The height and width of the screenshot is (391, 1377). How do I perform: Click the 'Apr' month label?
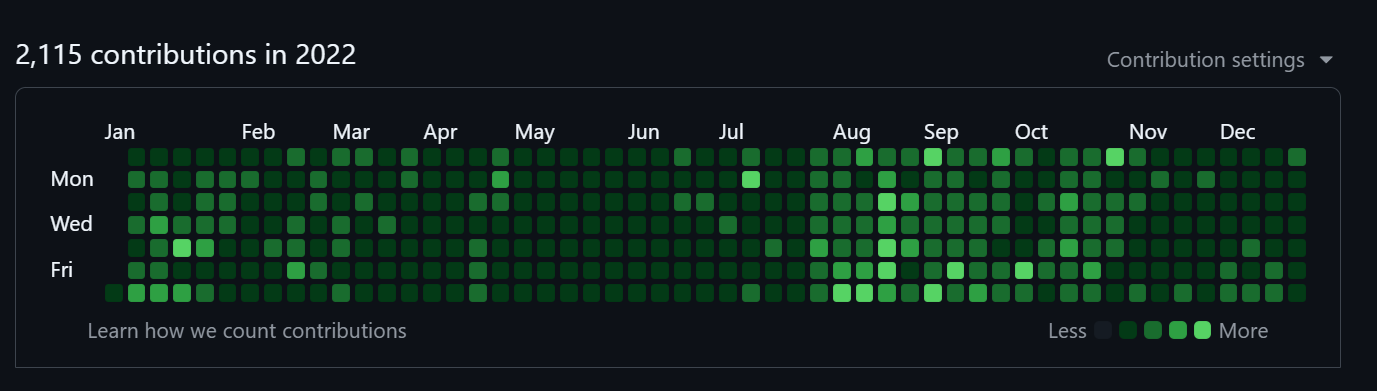440,132
